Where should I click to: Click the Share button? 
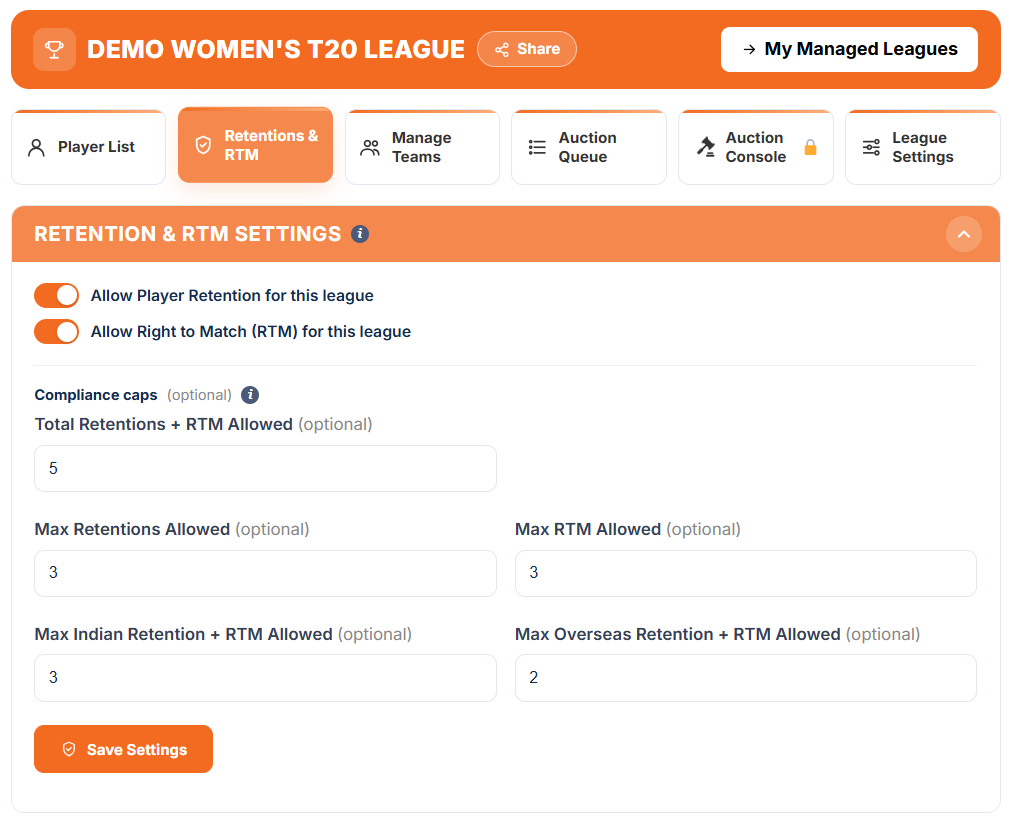(x=527, y=49)
